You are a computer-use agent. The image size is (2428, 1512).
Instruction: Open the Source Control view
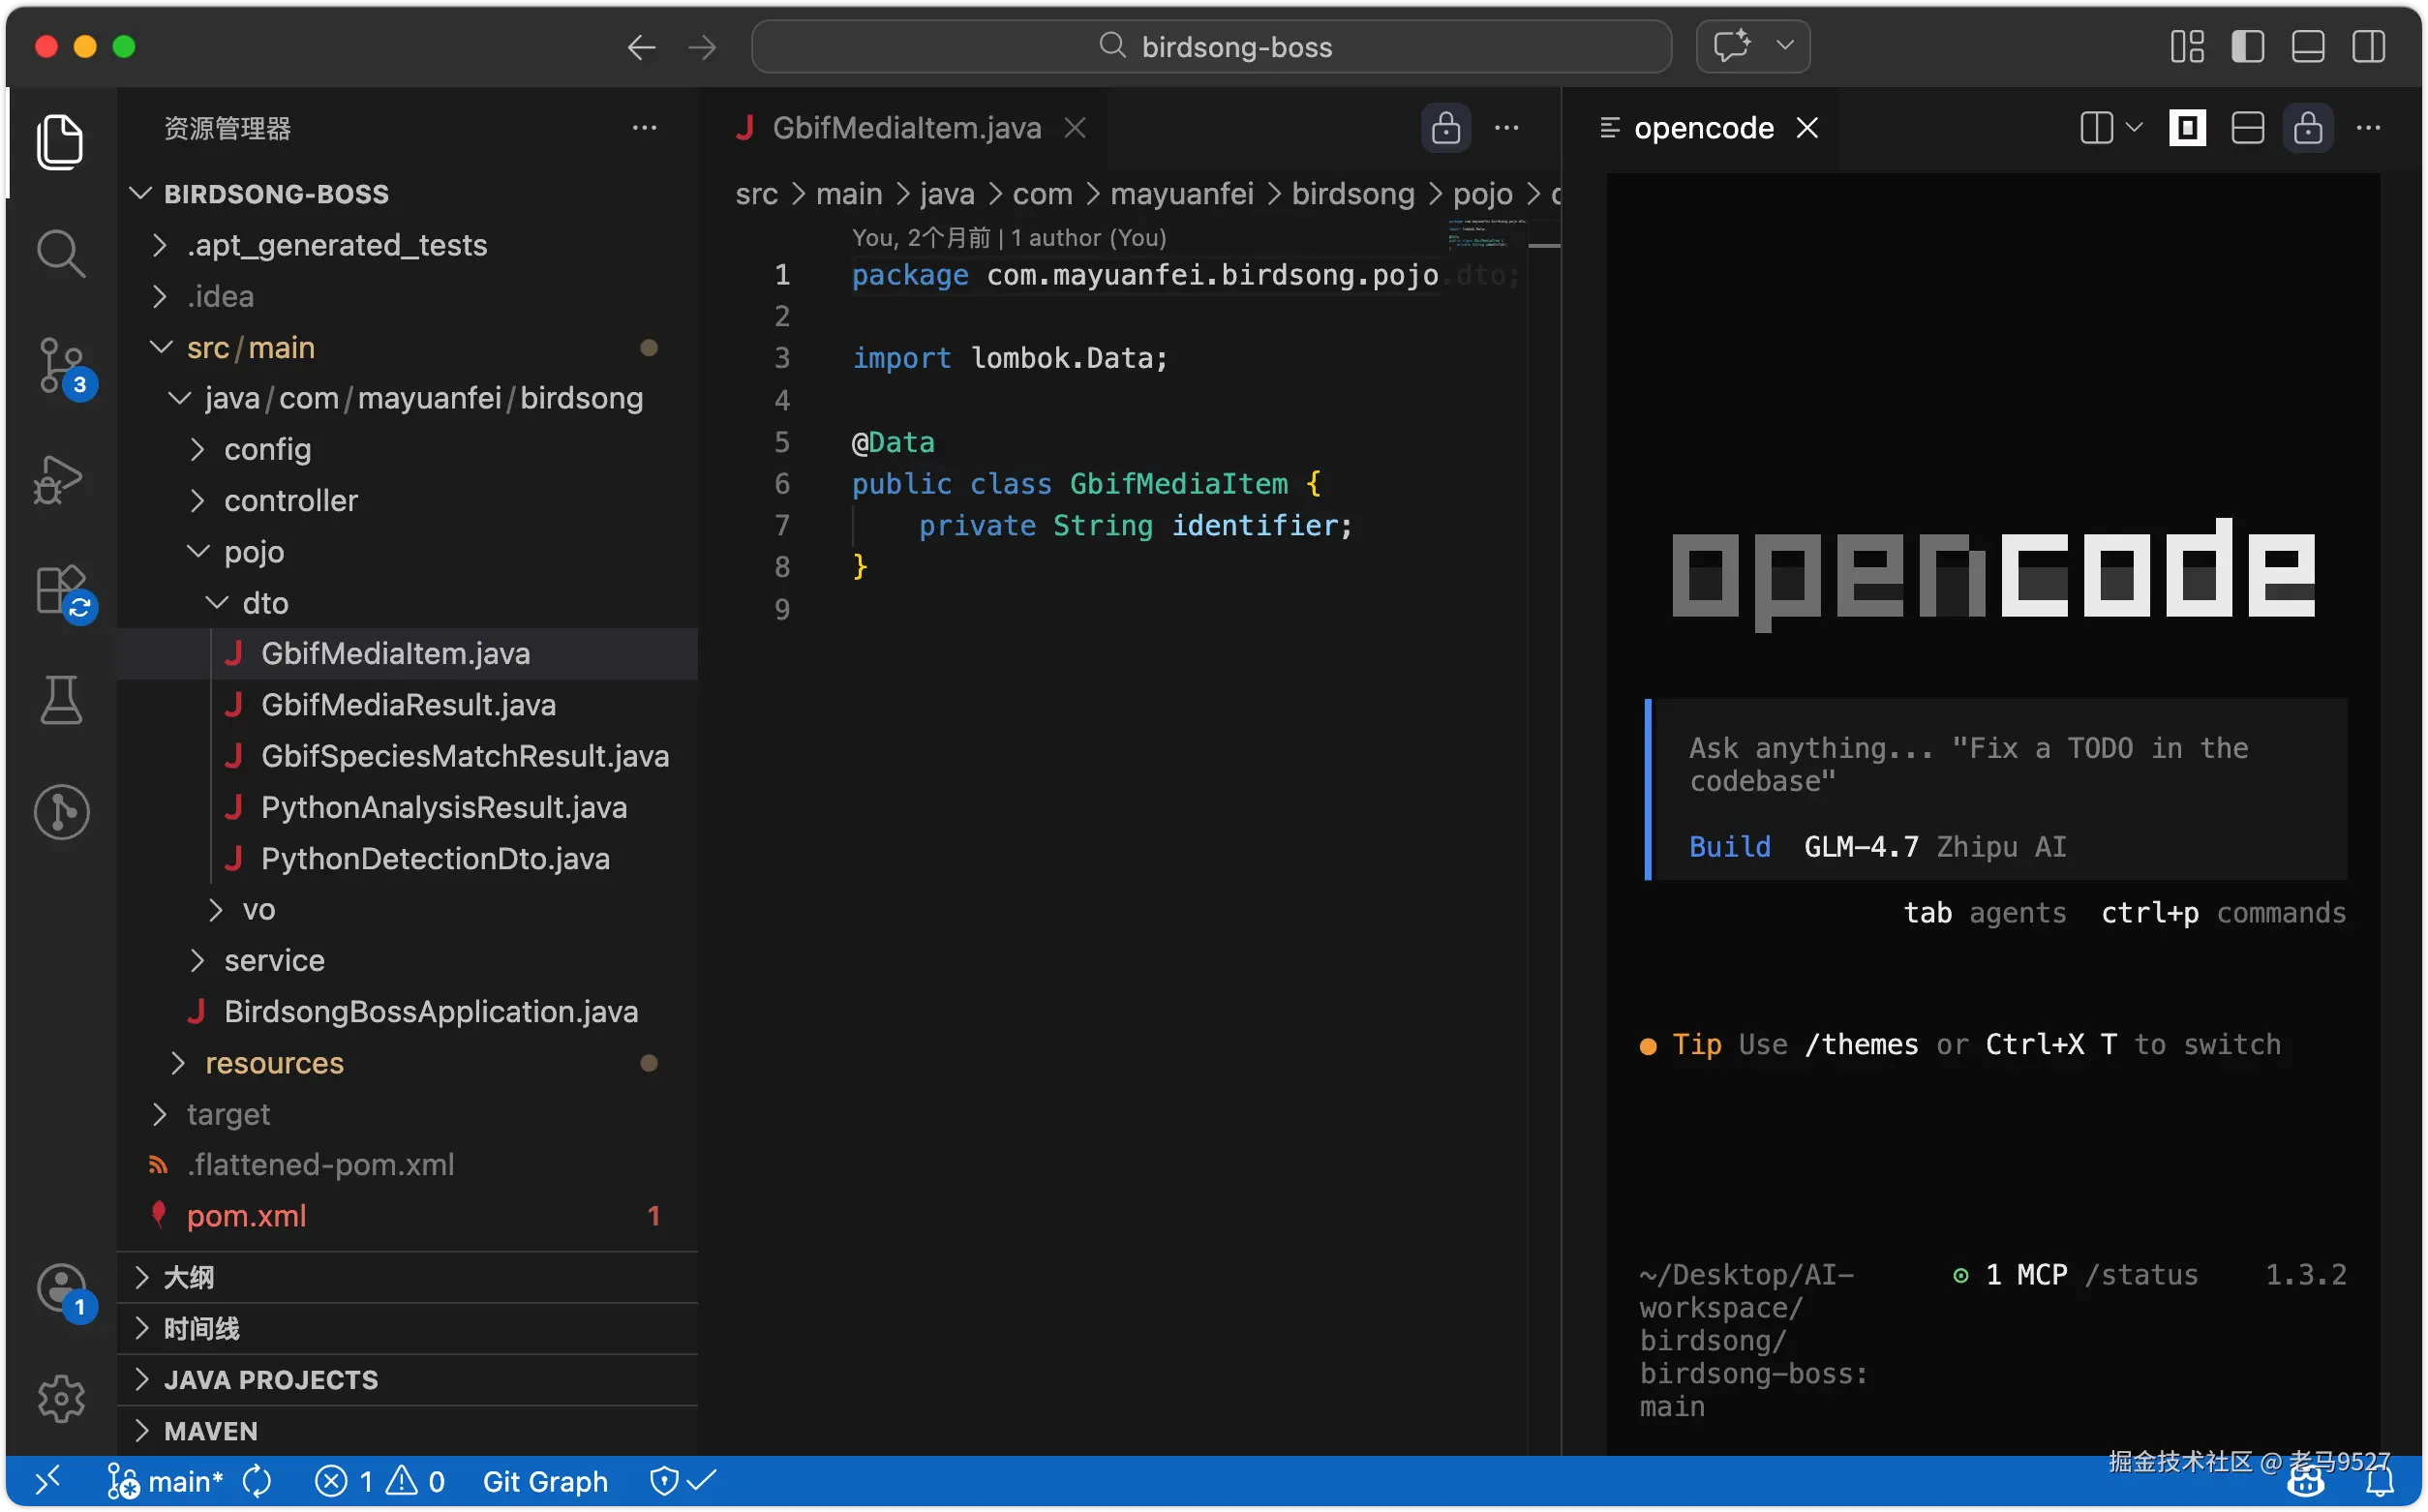coord(60,366)
